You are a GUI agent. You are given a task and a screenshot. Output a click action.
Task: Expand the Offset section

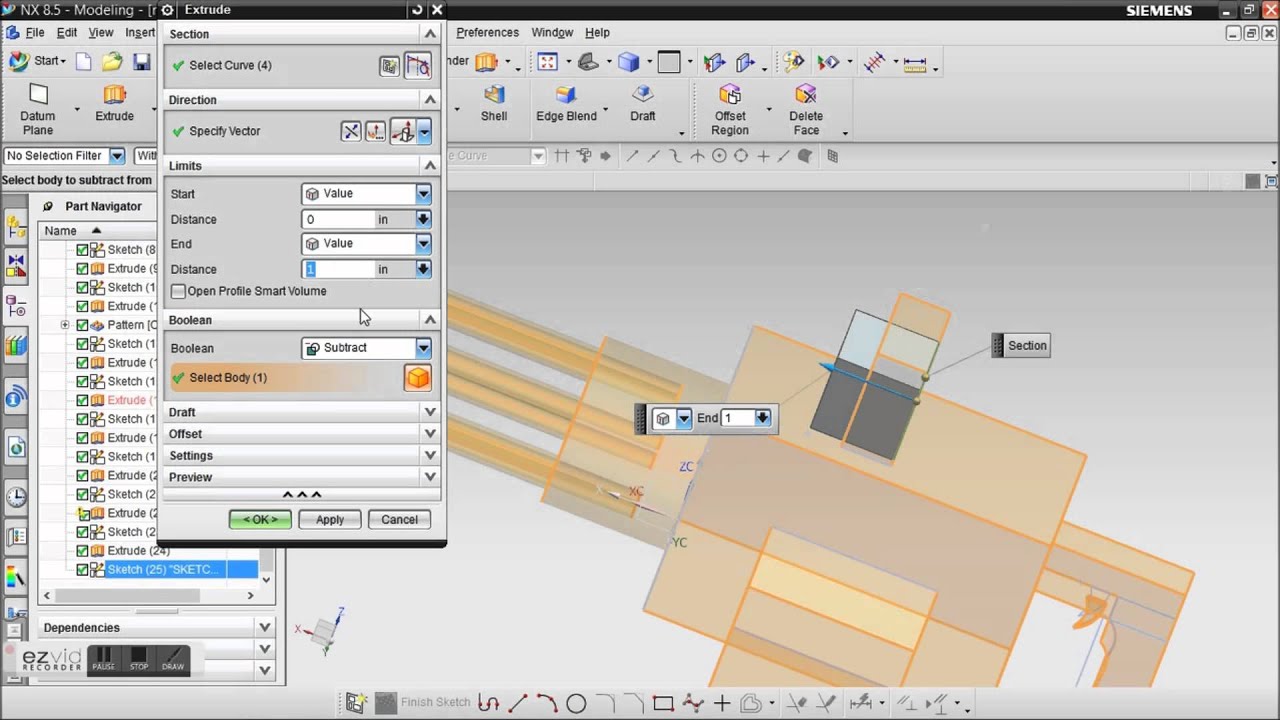pos(430,434)
